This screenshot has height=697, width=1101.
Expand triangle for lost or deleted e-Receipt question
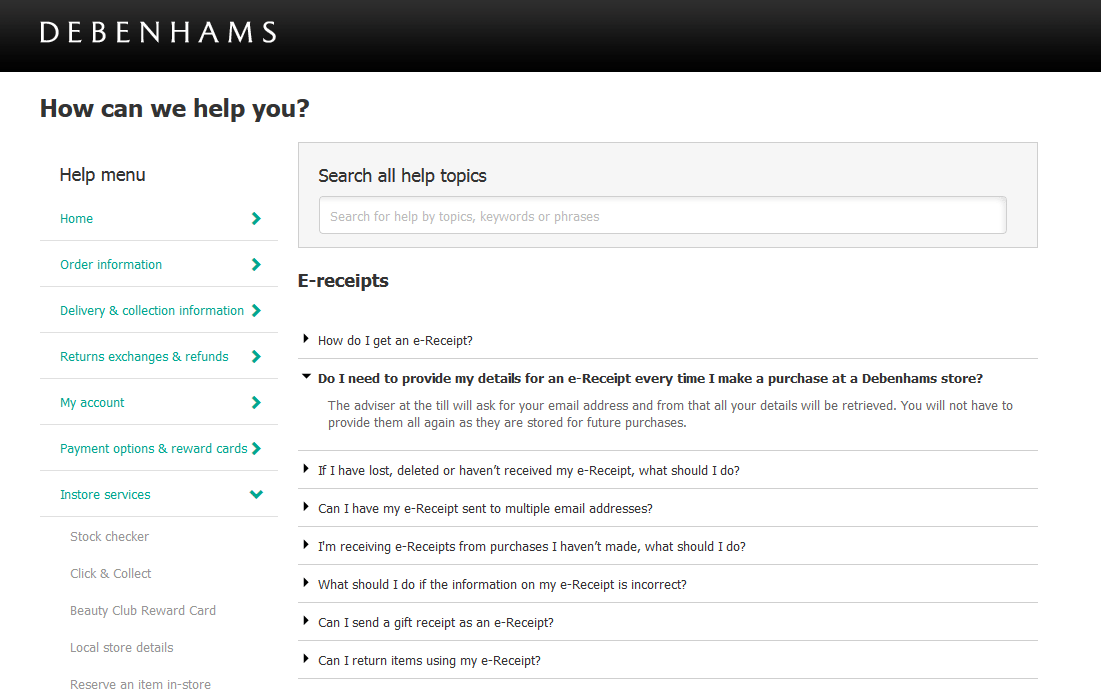coord(305,468)
